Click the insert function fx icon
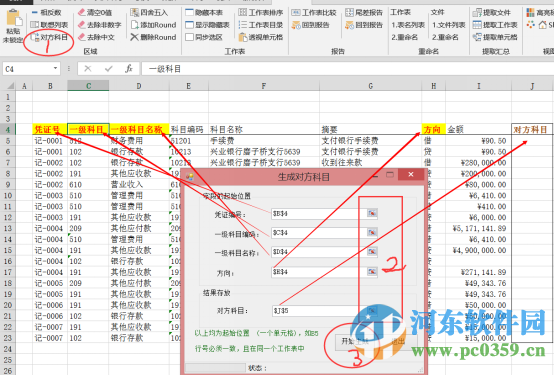 pos(129,69)
